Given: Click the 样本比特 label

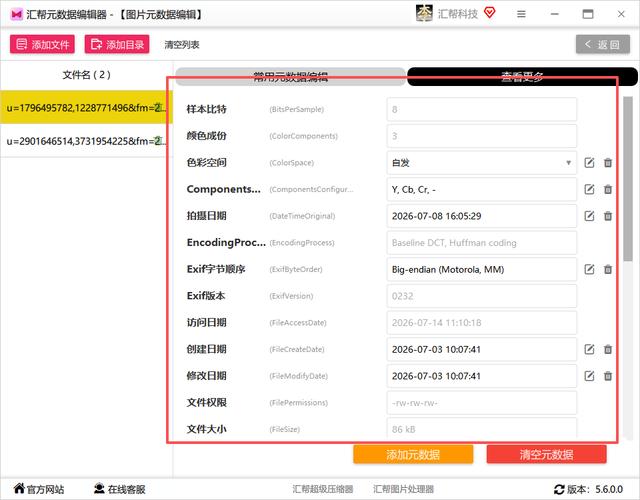Looking at the screenshot, I should click(x=206, y=109).
